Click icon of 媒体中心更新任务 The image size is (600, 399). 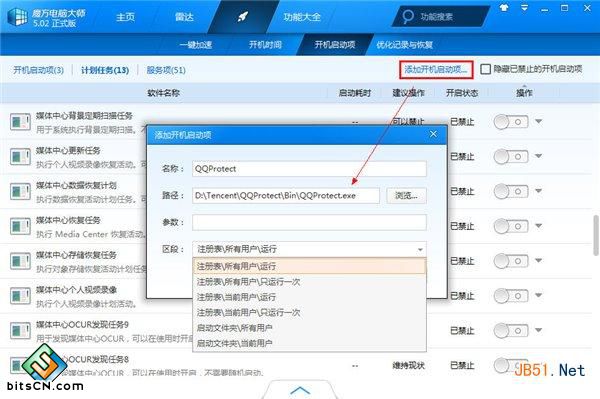tap(20, 156)
